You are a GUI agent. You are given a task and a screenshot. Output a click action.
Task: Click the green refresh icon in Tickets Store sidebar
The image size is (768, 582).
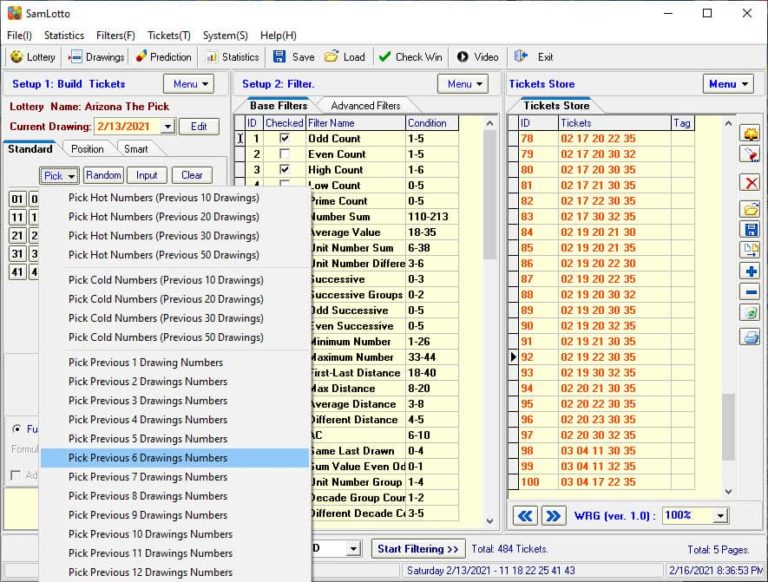(750, 313)
